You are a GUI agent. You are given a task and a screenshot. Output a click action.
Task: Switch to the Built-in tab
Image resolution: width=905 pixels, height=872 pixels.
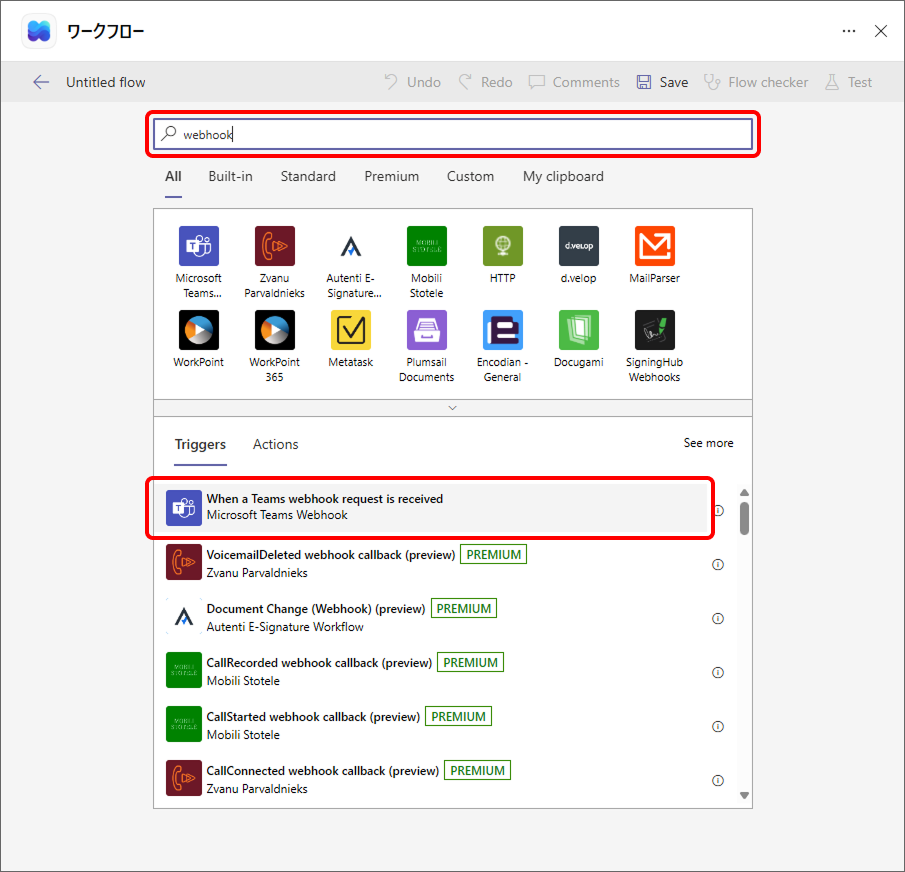click(x=230, y=177)
